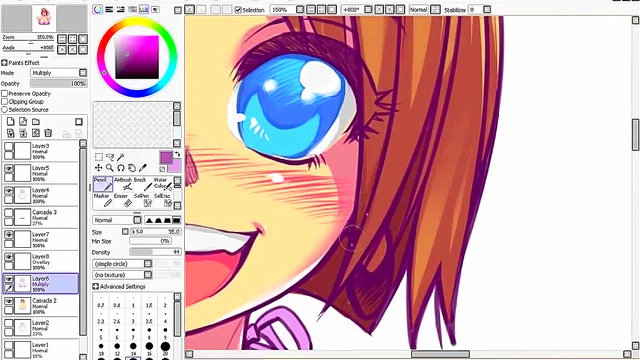The image size is (640, 360).
Task: Pick the move tool
Action: [99, 168]
